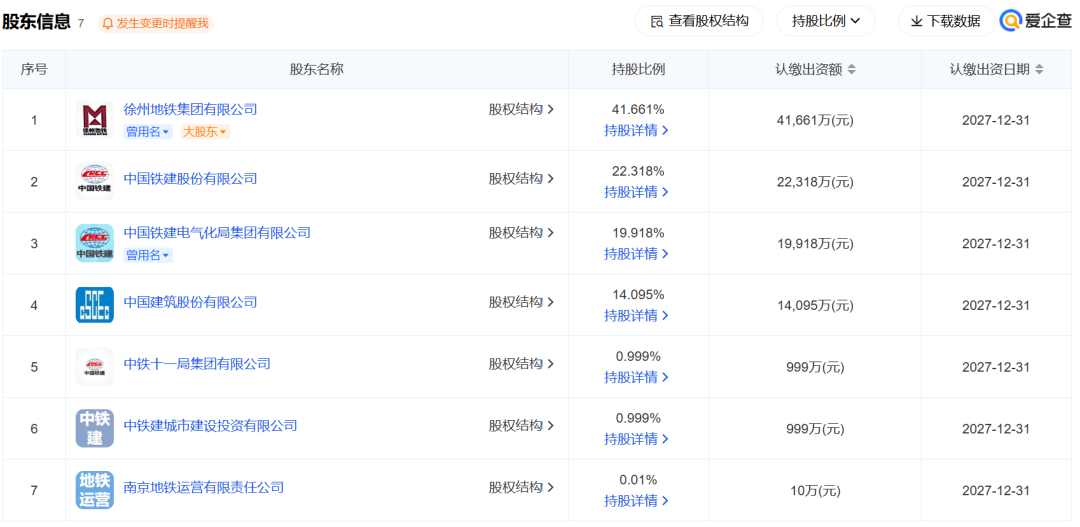The height and width of the screenshot is (527, 1080).
Task: Open 股权结构 for 中国铁建股份有限公司
Action: pyautogui.click(x=521, y=178)
